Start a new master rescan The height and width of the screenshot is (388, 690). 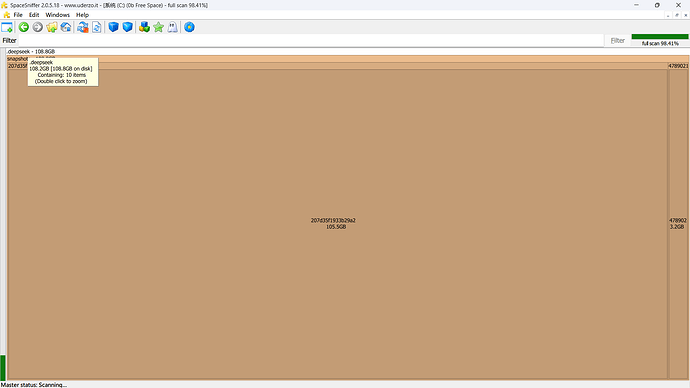(83, 27)
